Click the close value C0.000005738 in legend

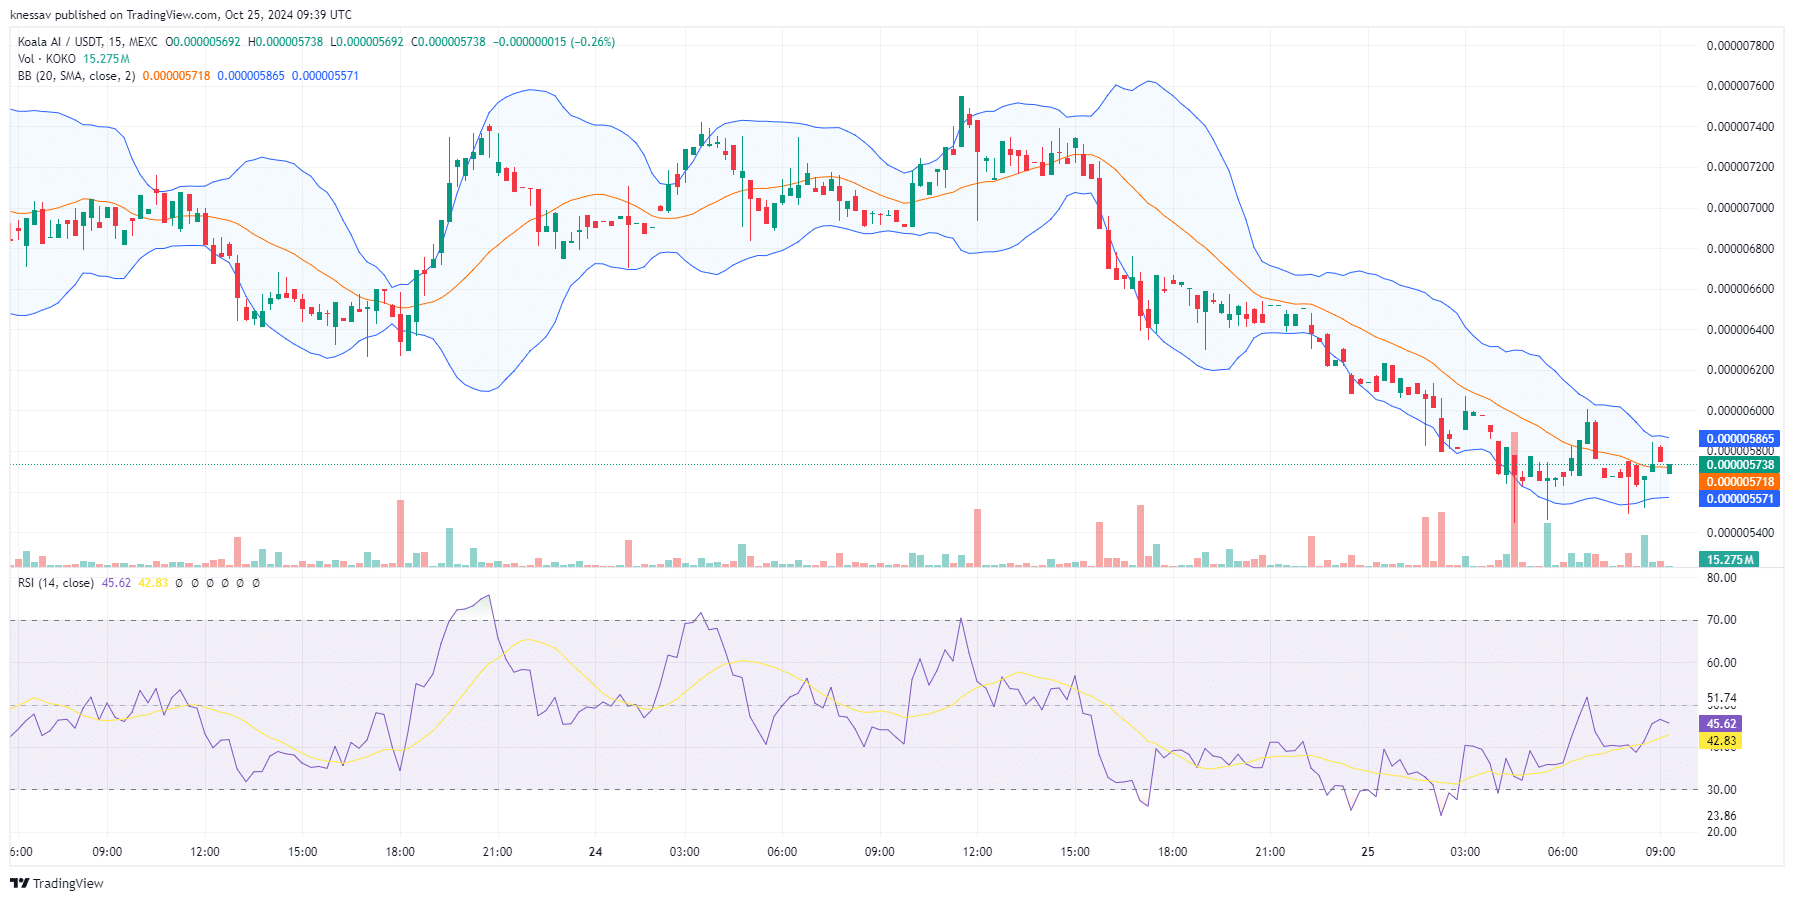point(449,42)
